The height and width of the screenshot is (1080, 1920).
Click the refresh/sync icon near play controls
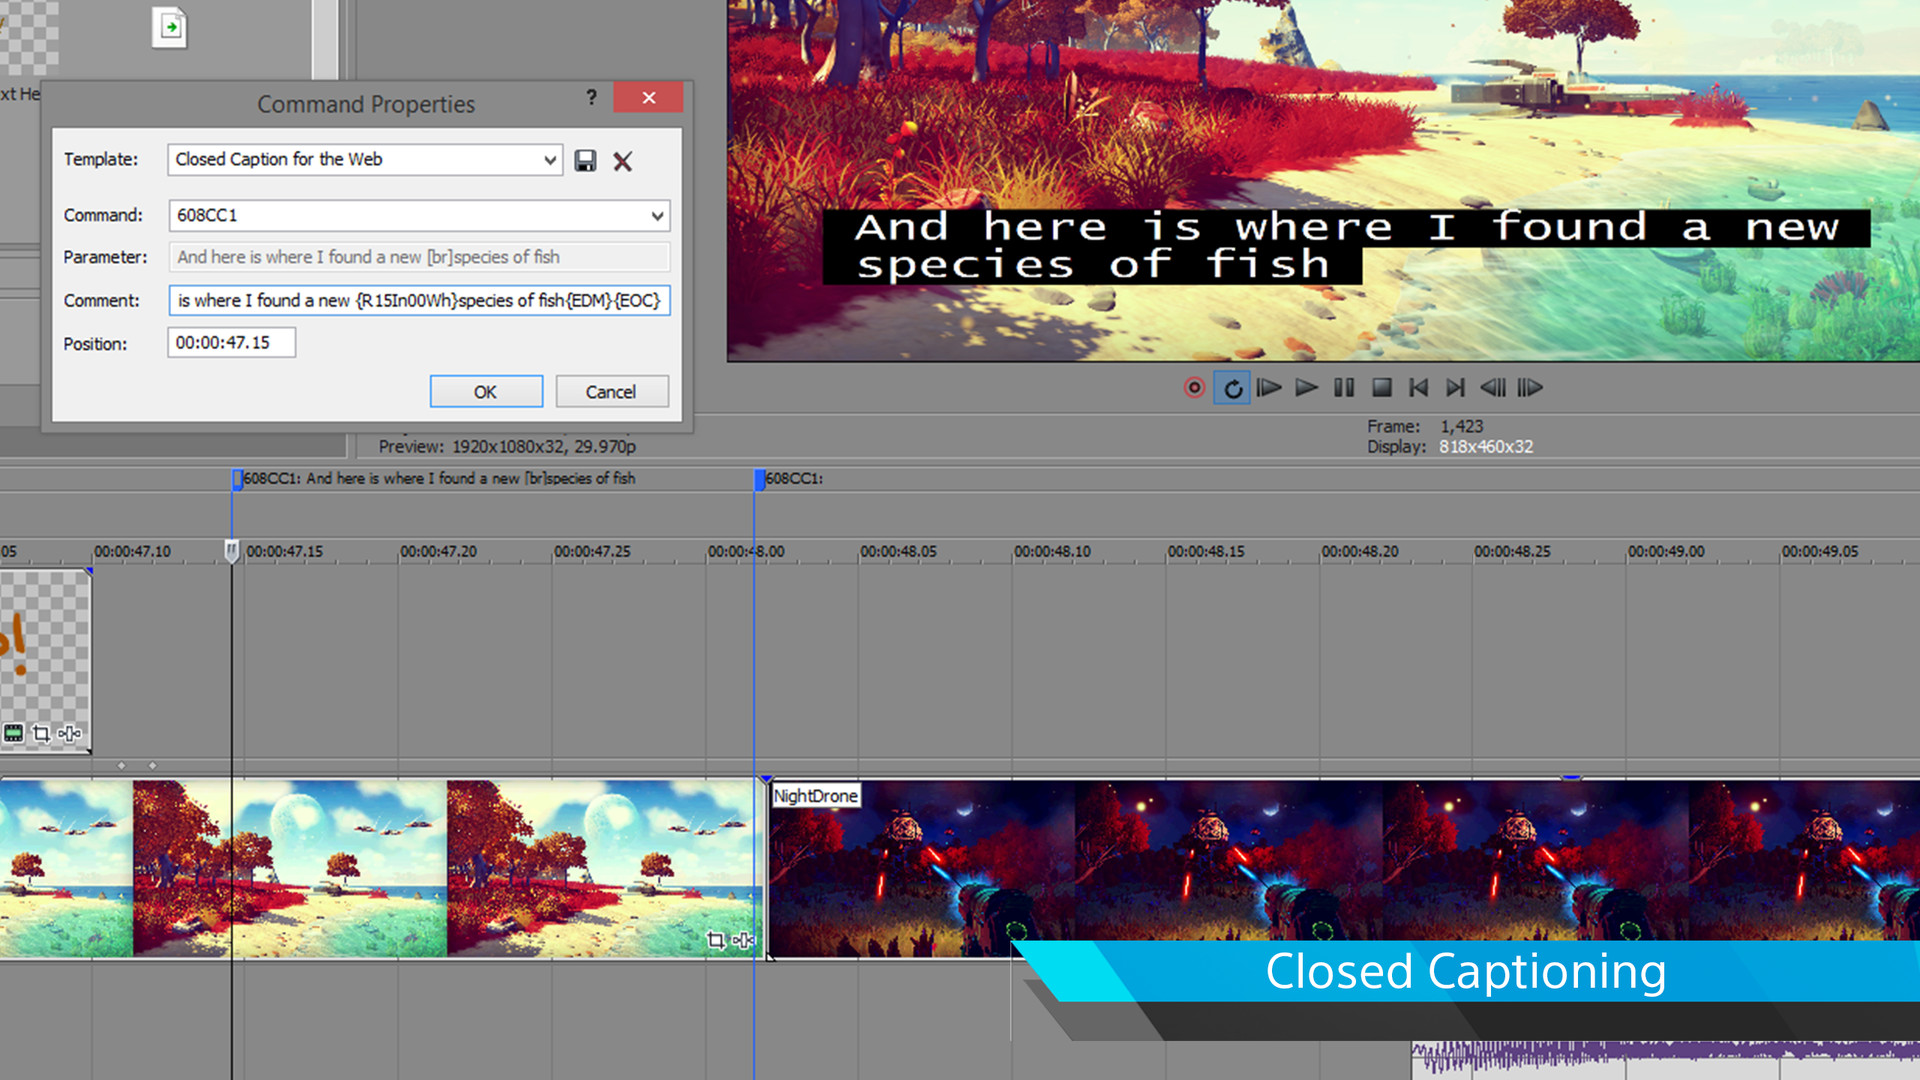[x=1232, y=385]
